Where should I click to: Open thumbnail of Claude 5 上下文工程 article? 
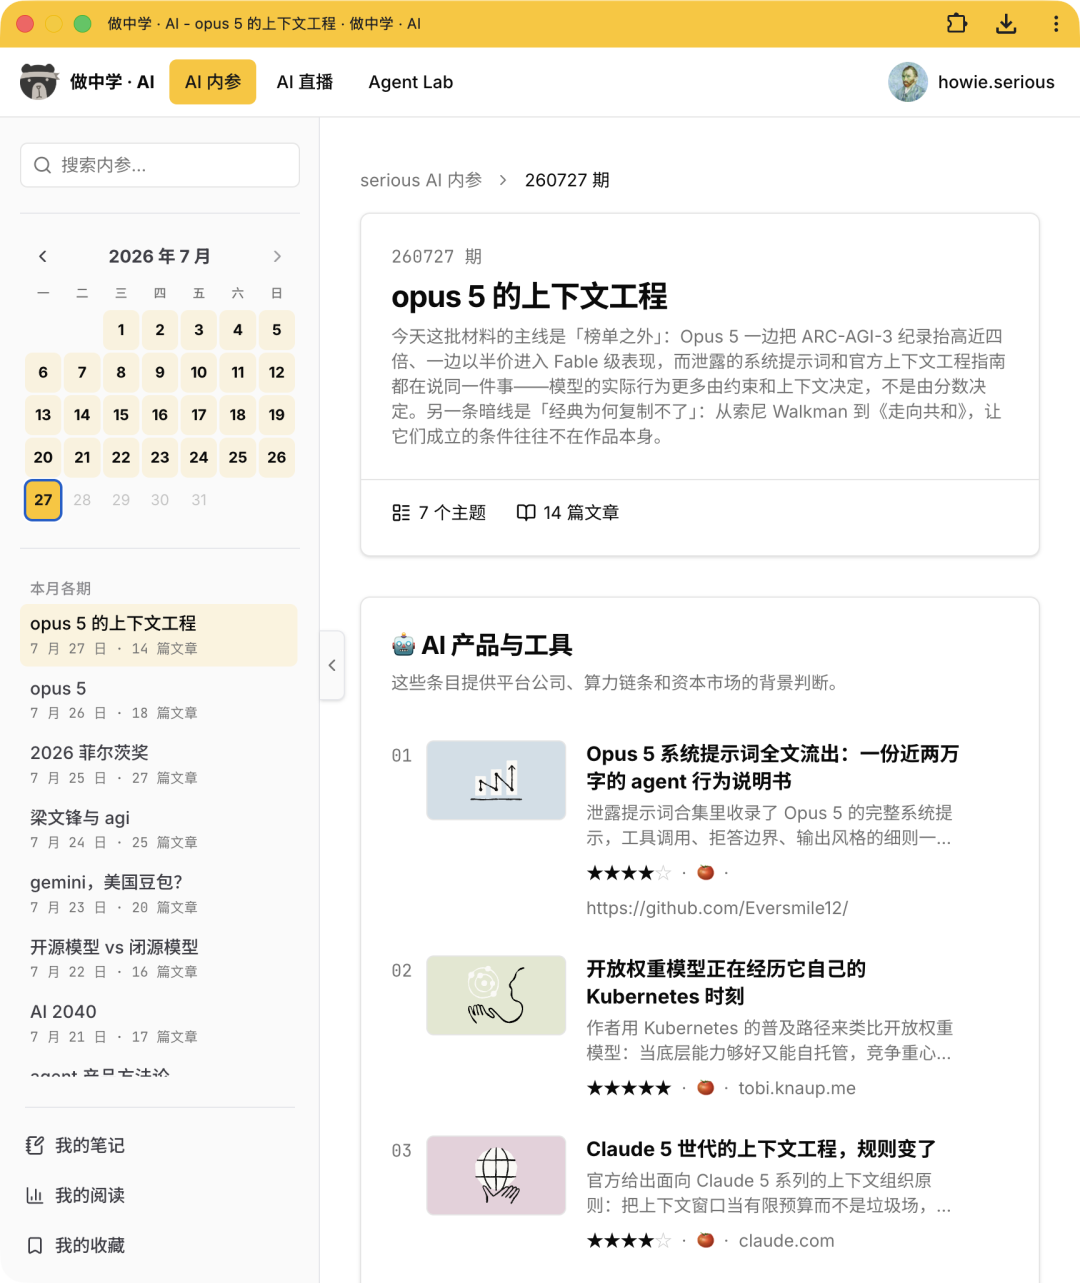(x=496, y=1175)
